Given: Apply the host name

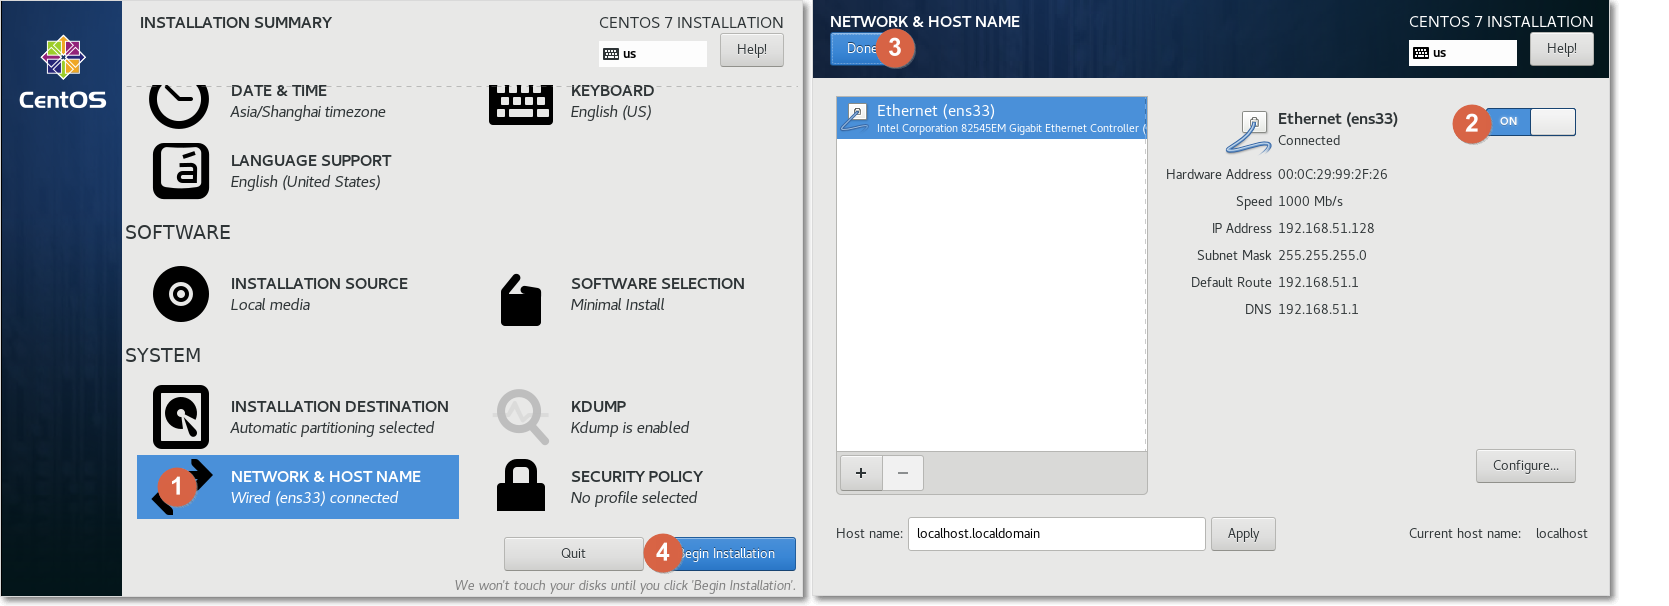Looking at the screenshot, I should (x=1243, y=534).
